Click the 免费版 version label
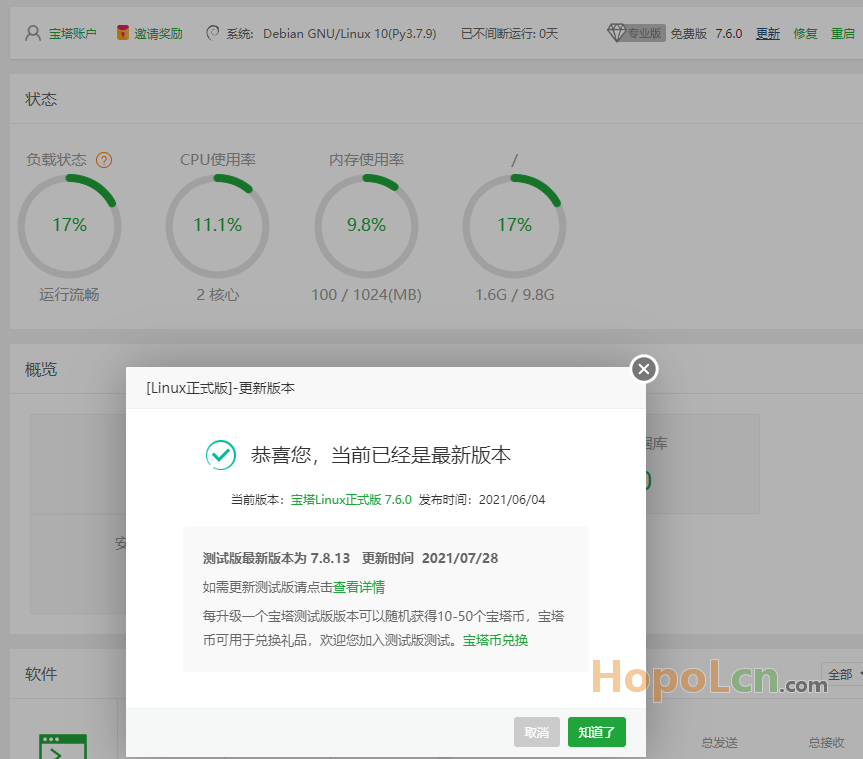 coord(689,34)
